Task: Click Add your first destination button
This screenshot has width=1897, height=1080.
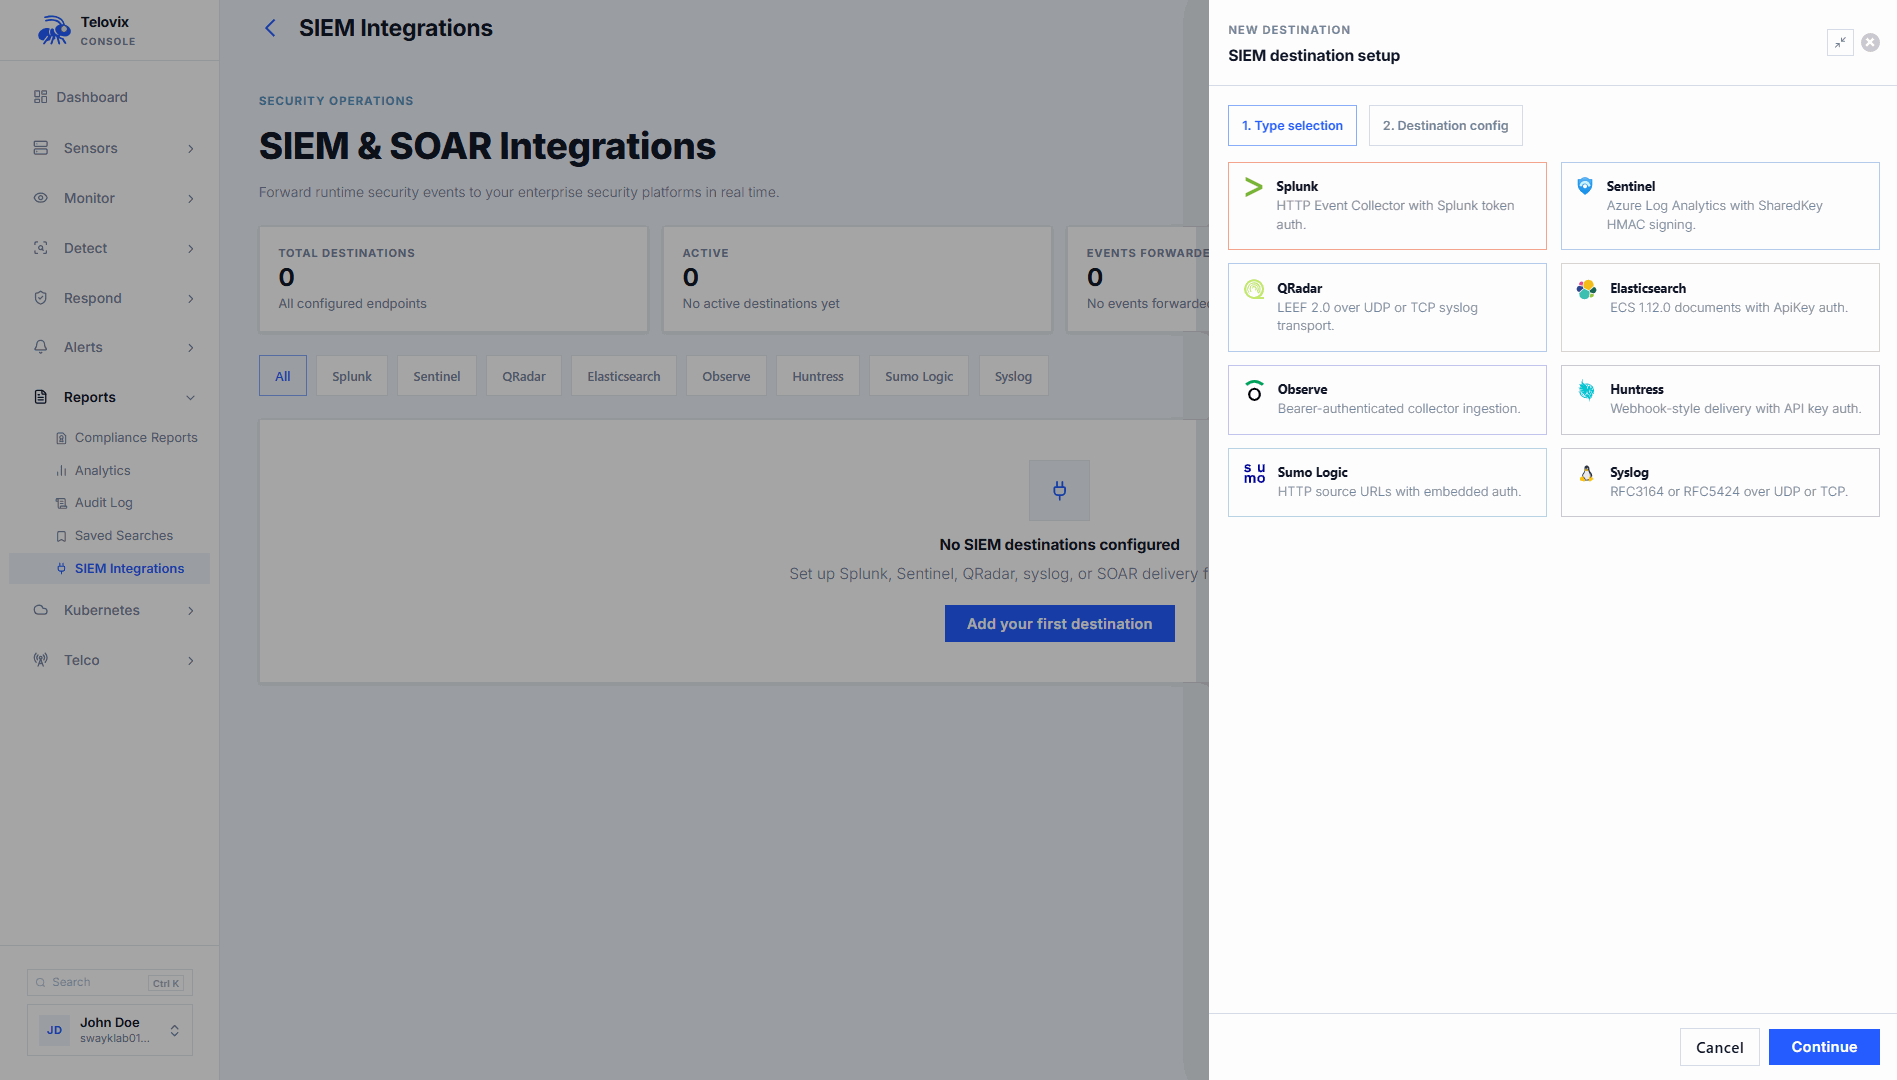Action: click(1059, 624)
